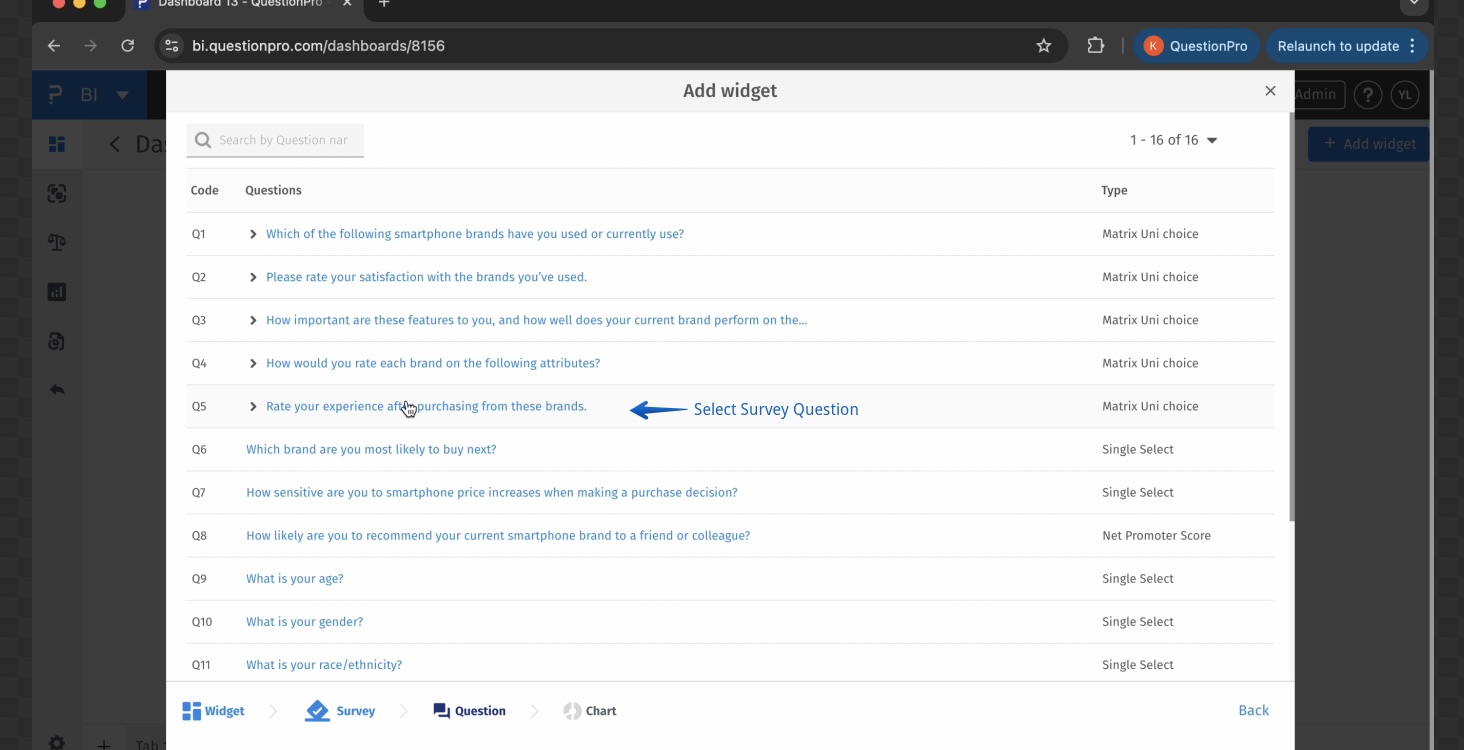Click the Chart step icon
Screen dimensions: 1464x750
click(x=572, y=711)
